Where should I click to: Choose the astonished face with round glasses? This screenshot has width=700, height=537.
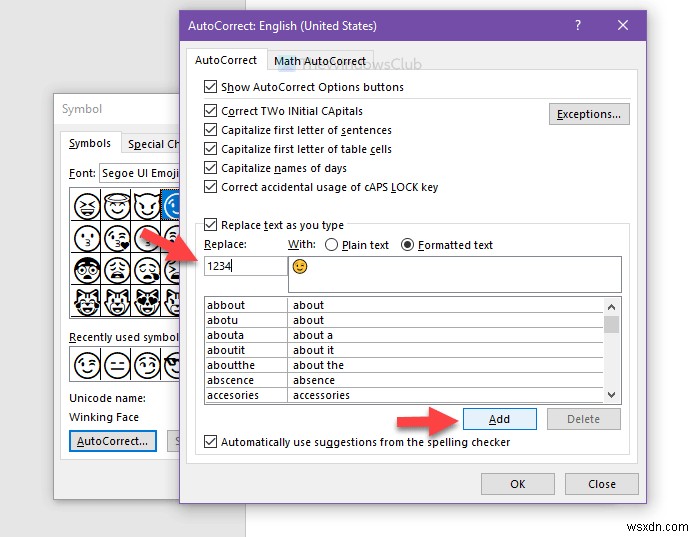pyautogui.click(x=87, y=270)
